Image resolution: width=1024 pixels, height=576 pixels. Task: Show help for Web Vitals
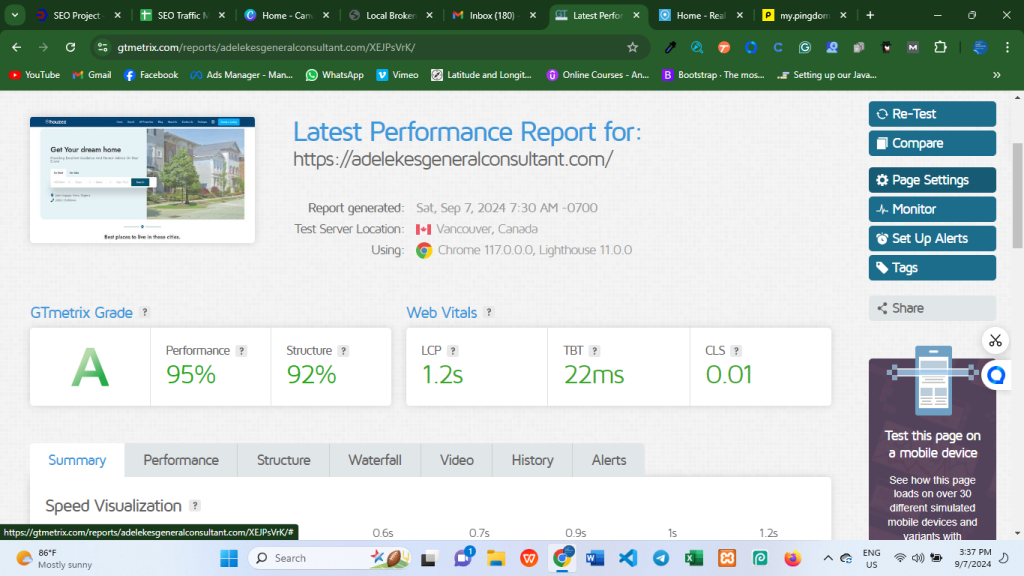[488, 312]
